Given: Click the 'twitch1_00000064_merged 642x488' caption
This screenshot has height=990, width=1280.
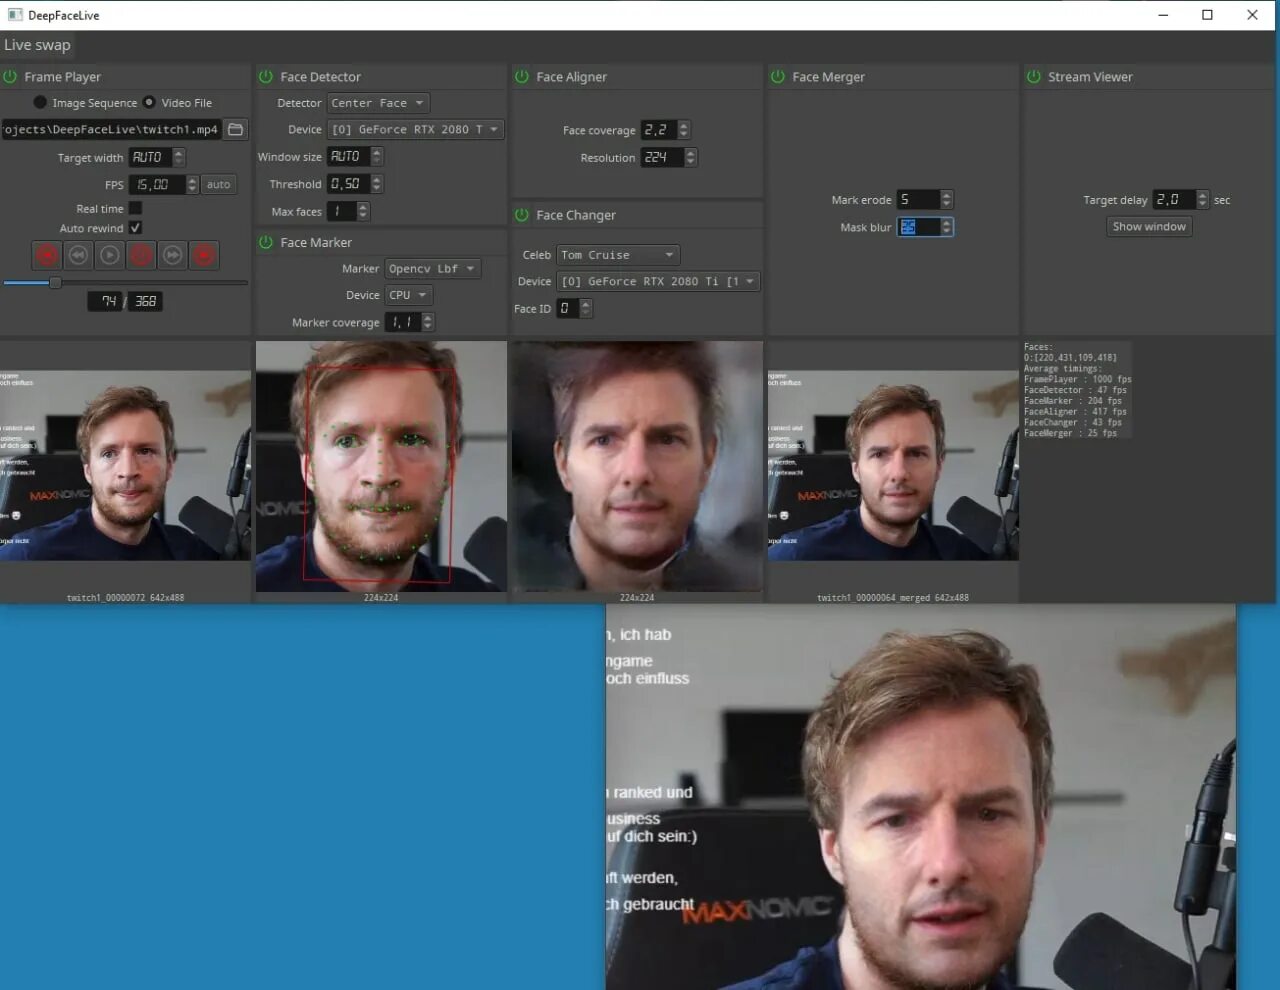Looking at the screenshot, I should 893,597.
